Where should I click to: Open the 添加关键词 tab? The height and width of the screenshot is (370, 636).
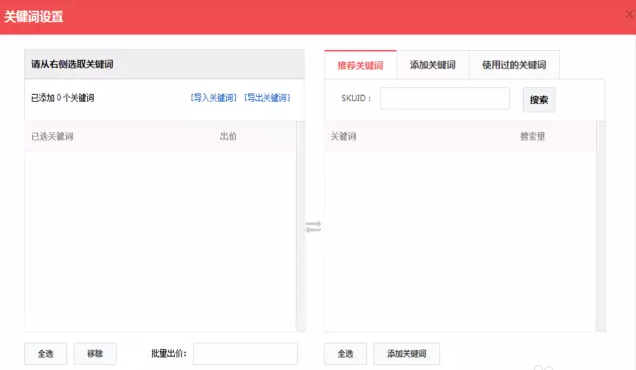(x=433, y=65)
